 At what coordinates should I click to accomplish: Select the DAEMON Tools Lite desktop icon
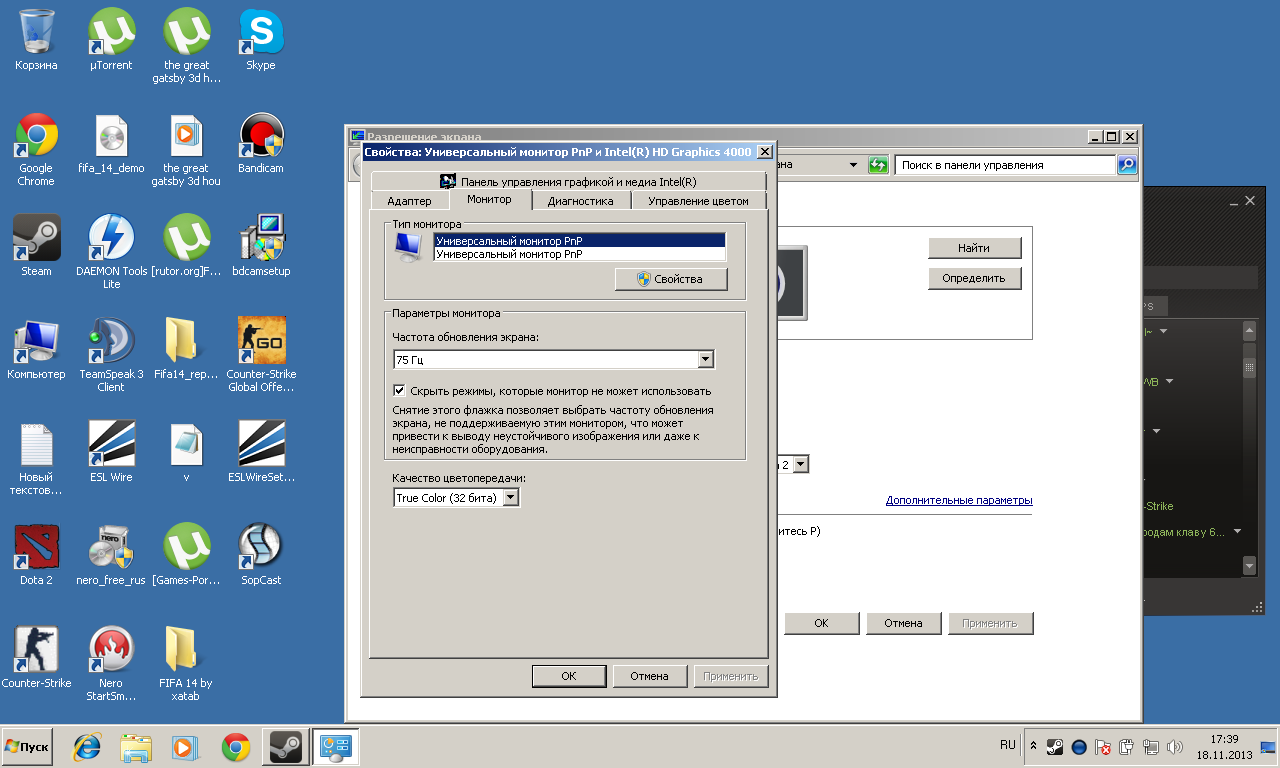(111, 252)
